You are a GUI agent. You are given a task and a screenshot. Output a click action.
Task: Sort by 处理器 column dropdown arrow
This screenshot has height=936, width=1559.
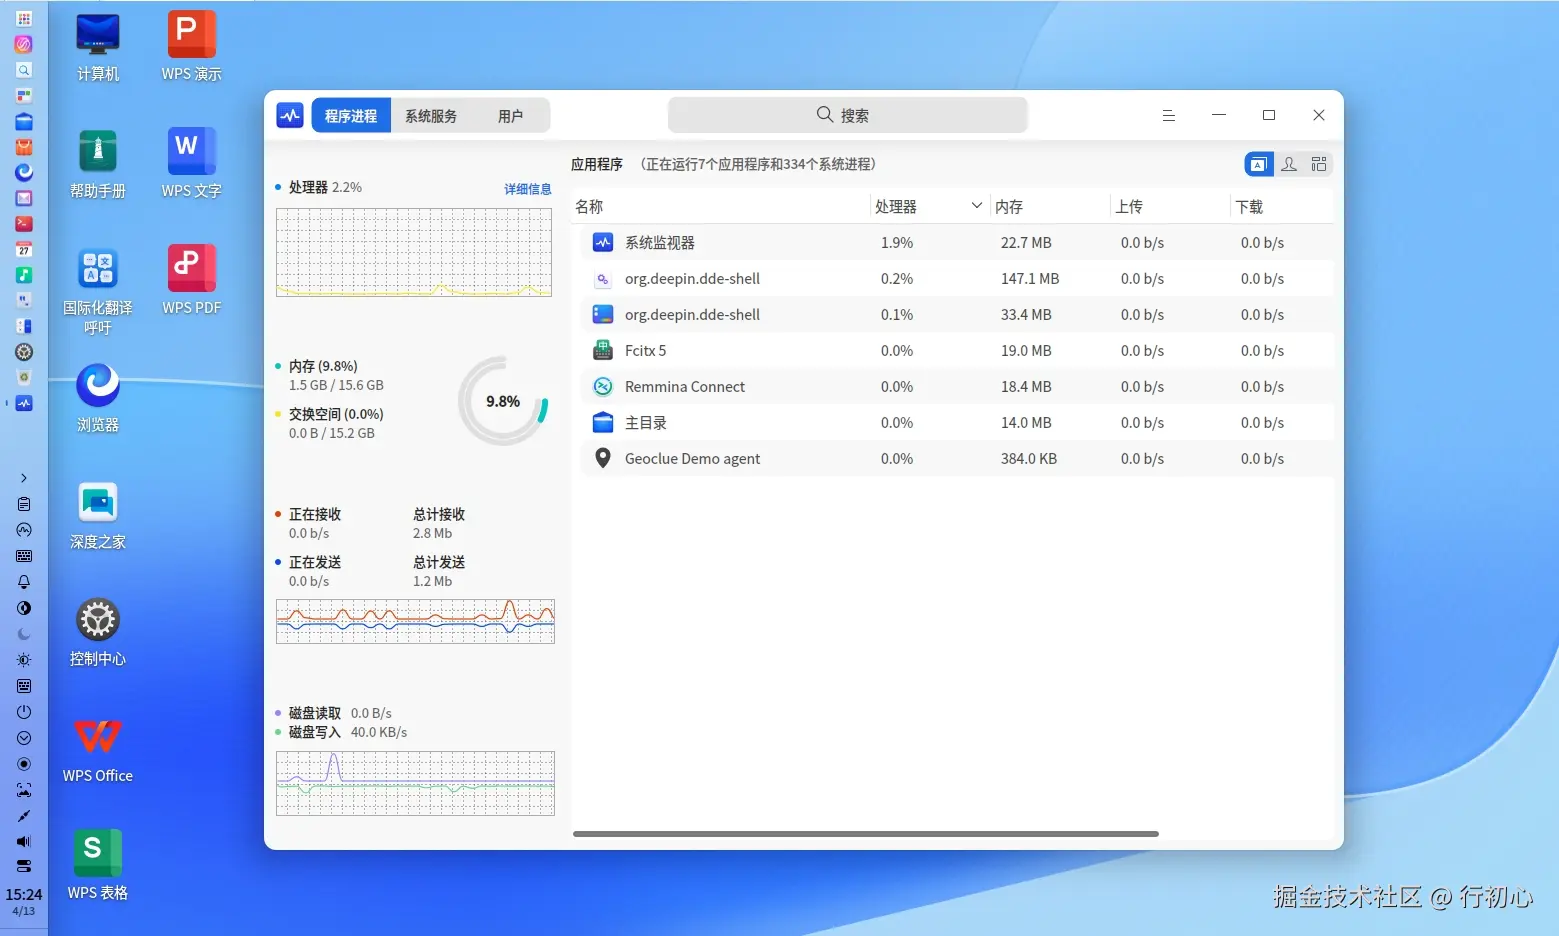(x=977, y=205)
